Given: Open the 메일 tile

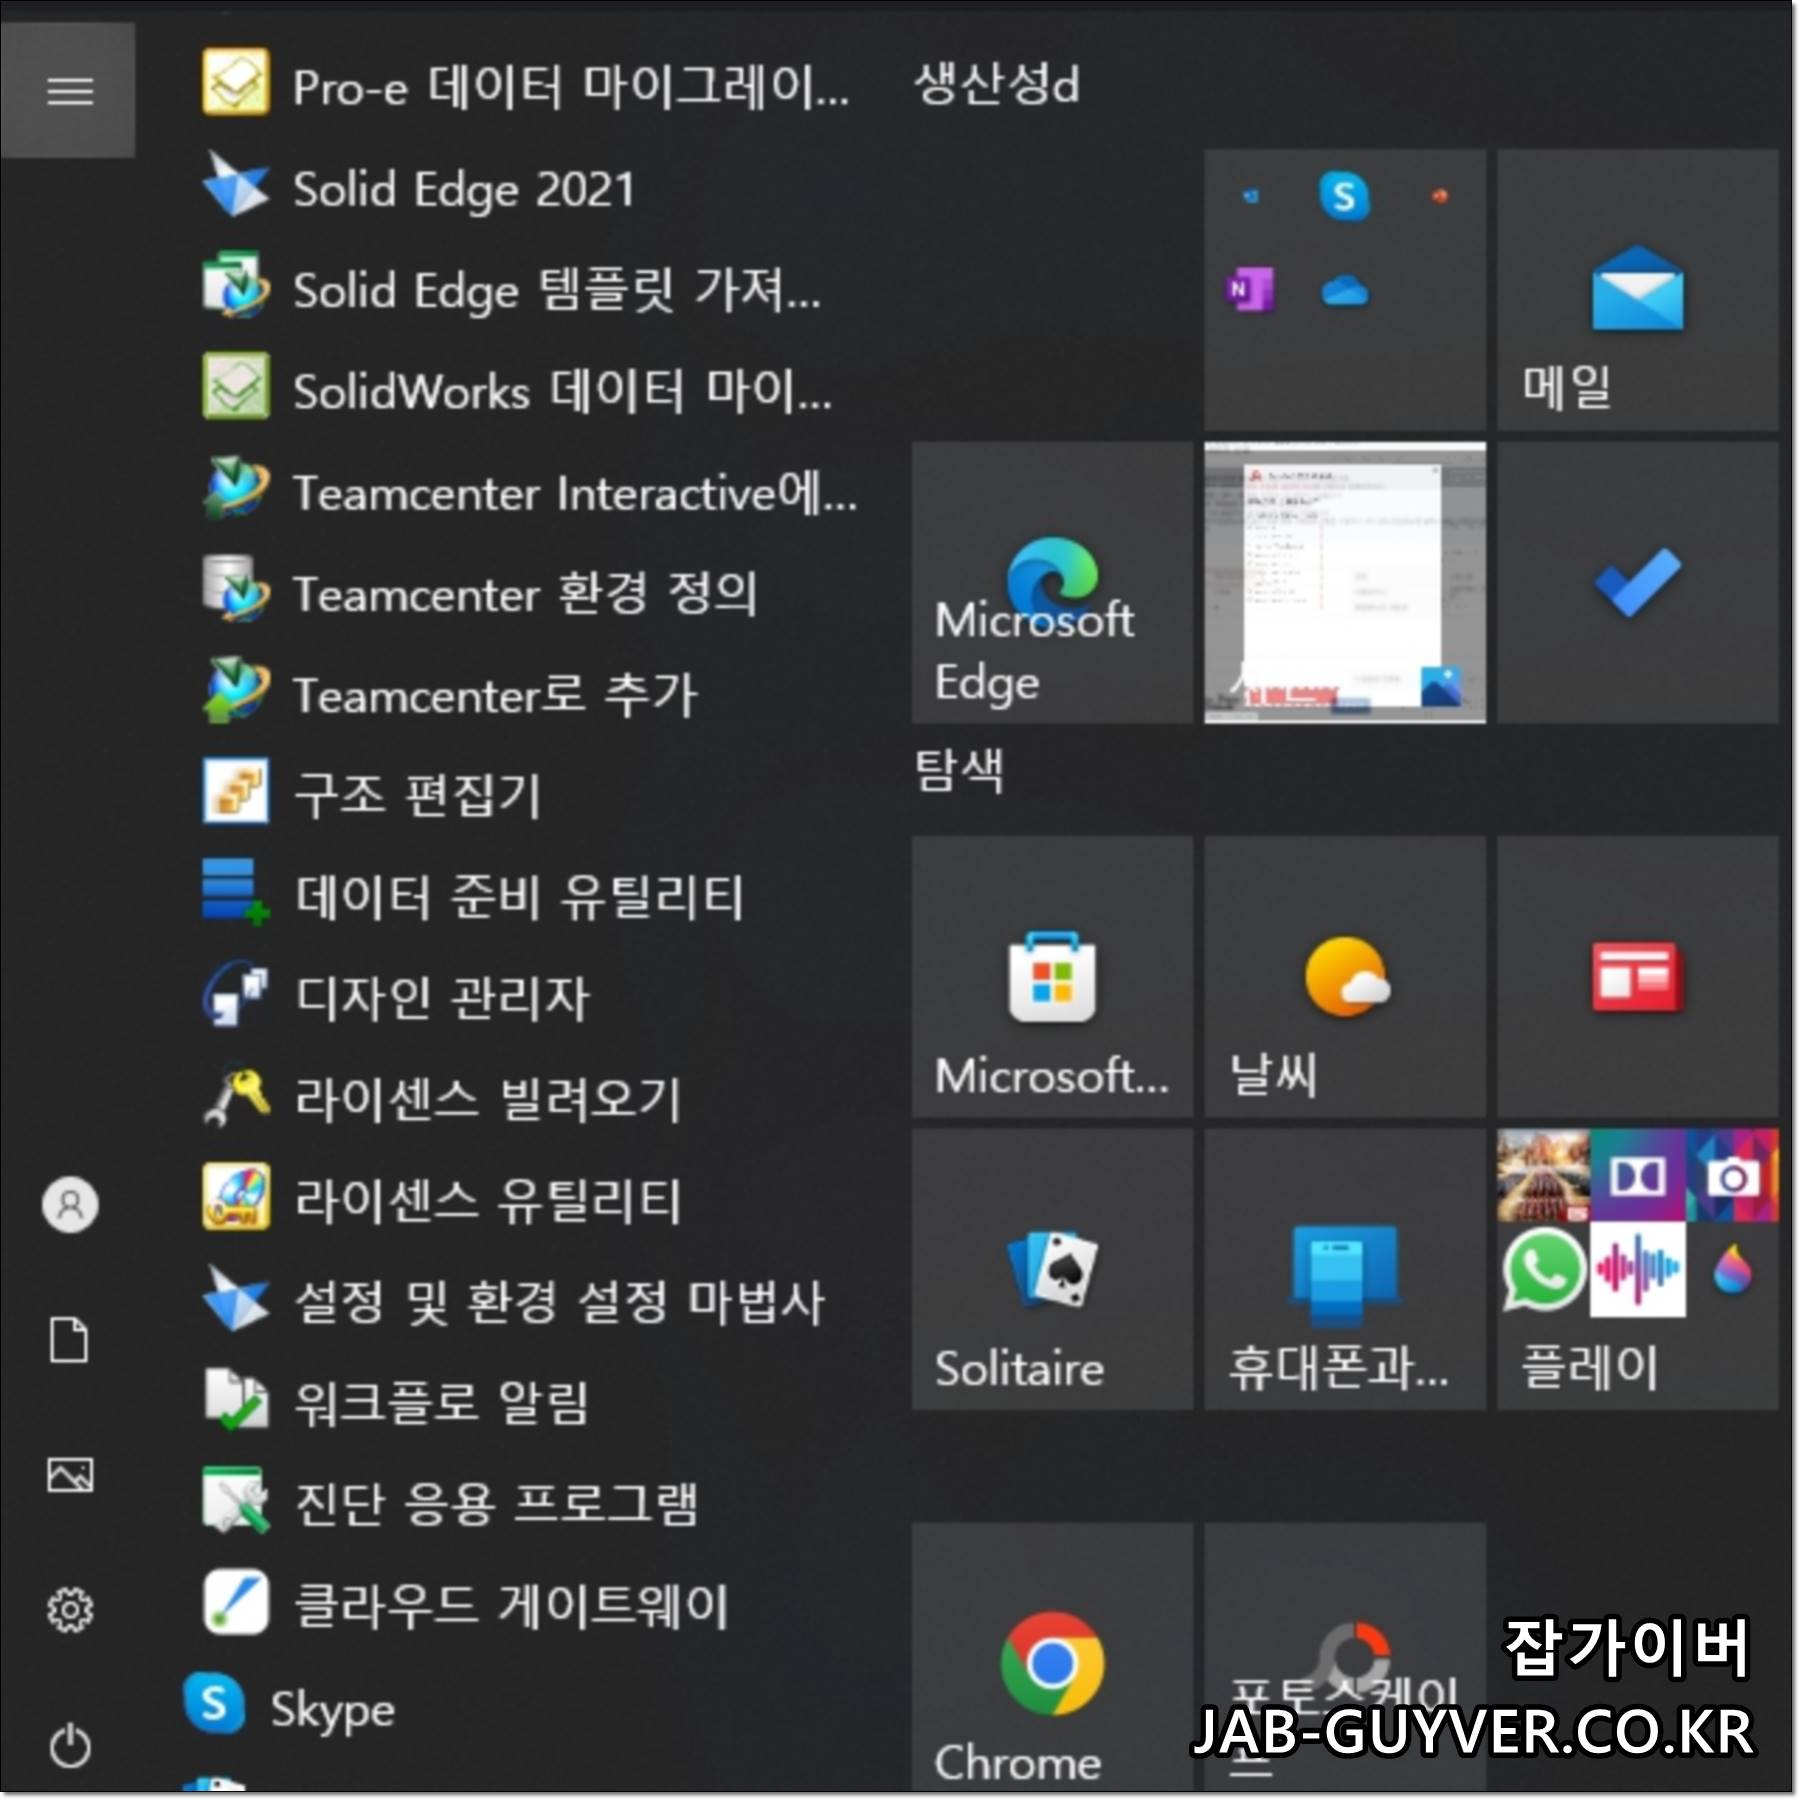Looking at the screenshot, I should click(x=1637, y=290).
